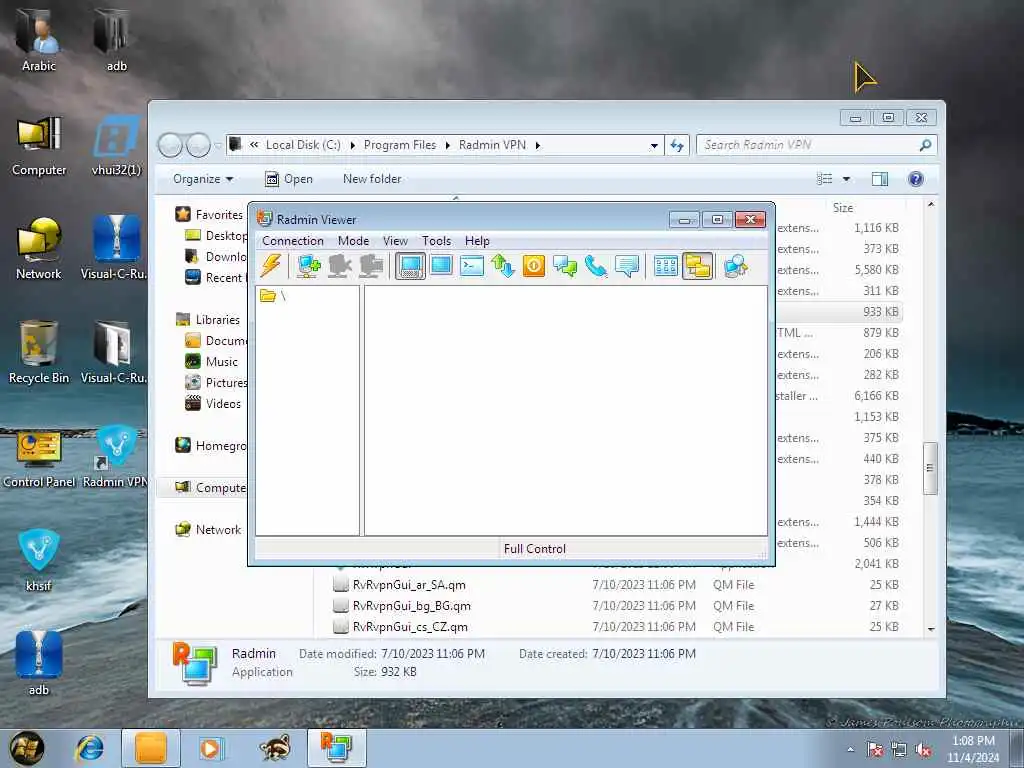Open the Mode menu

tap(353, 241)
